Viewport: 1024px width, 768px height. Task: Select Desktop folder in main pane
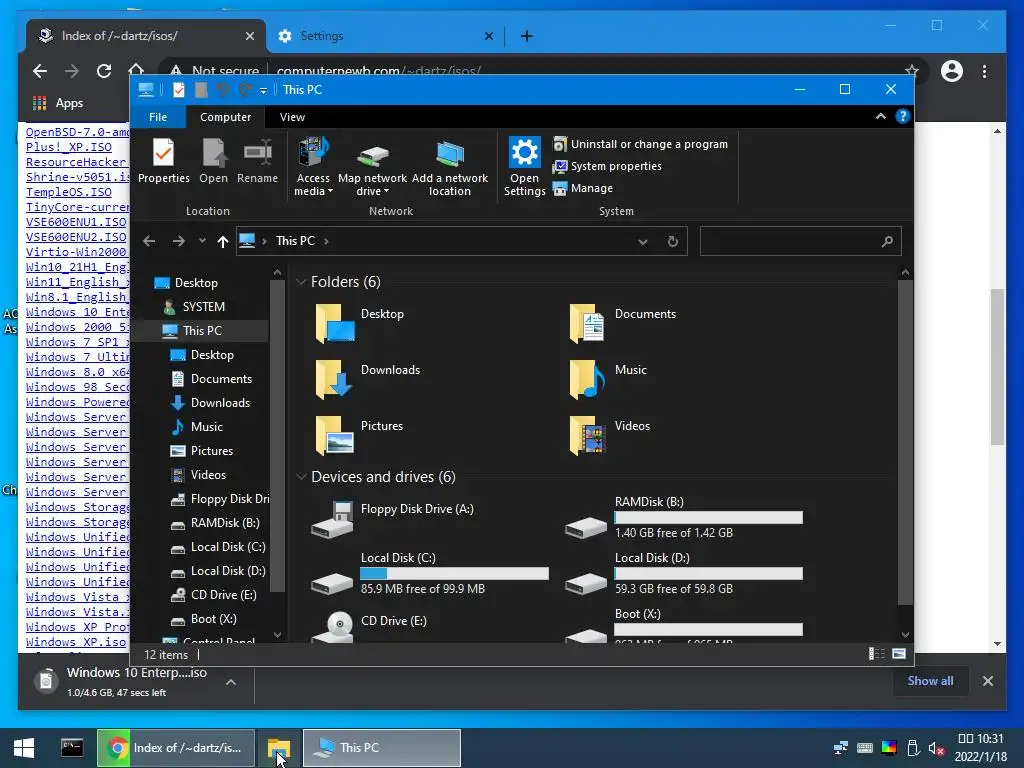359,323
